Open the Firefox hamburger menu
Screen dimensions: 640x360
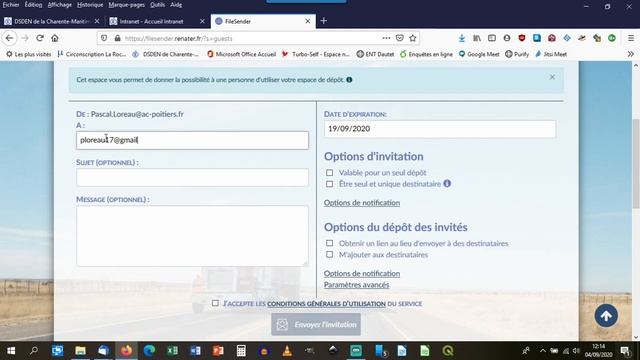tap(631, 38)
